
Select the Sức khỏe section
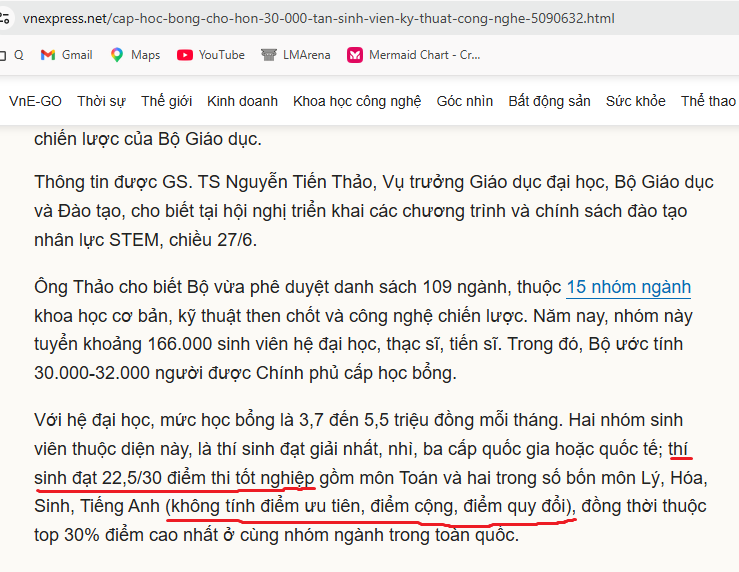(635, 101)
